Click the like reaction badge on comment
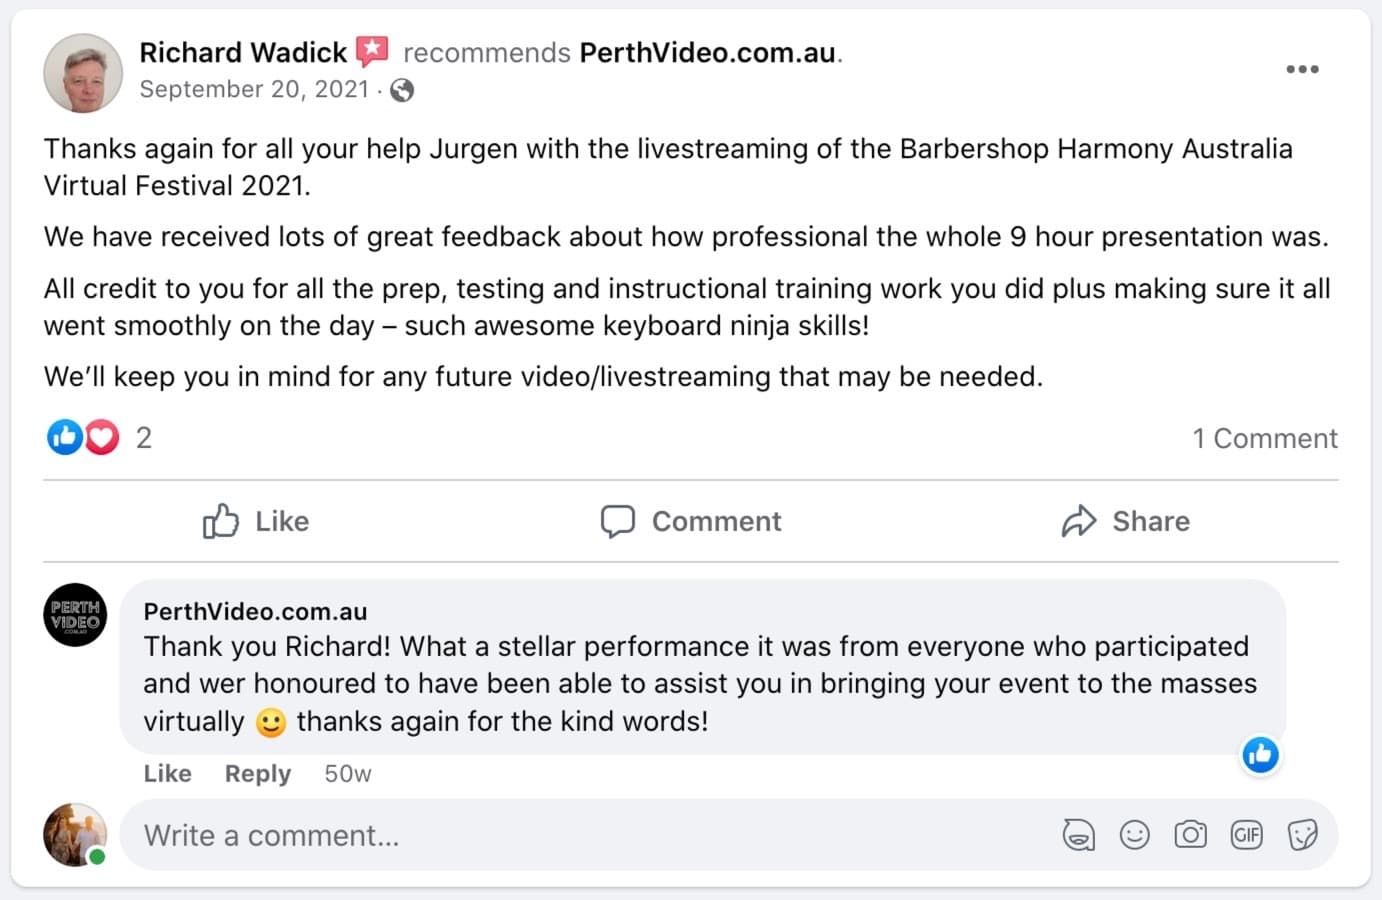This screenshot has height=900, width=1382. [1260, 755]
